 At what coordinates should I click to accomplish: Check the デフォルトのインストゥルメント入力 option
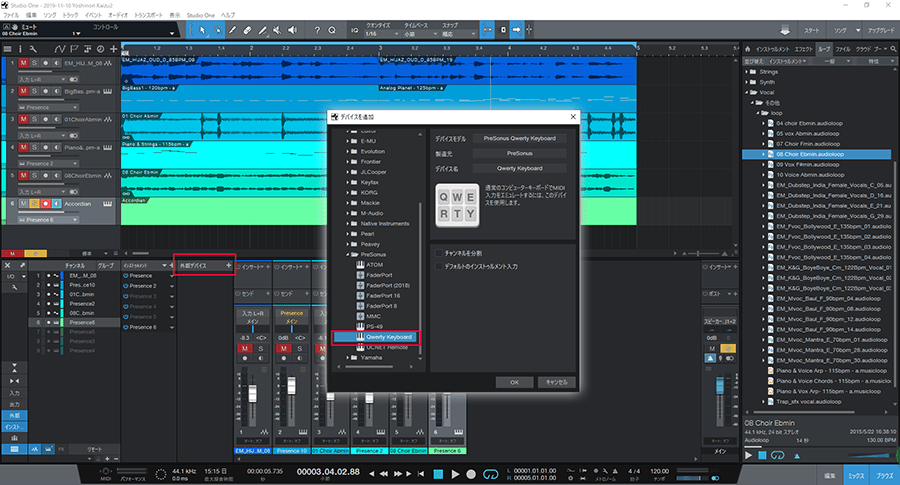click(438, 266)
